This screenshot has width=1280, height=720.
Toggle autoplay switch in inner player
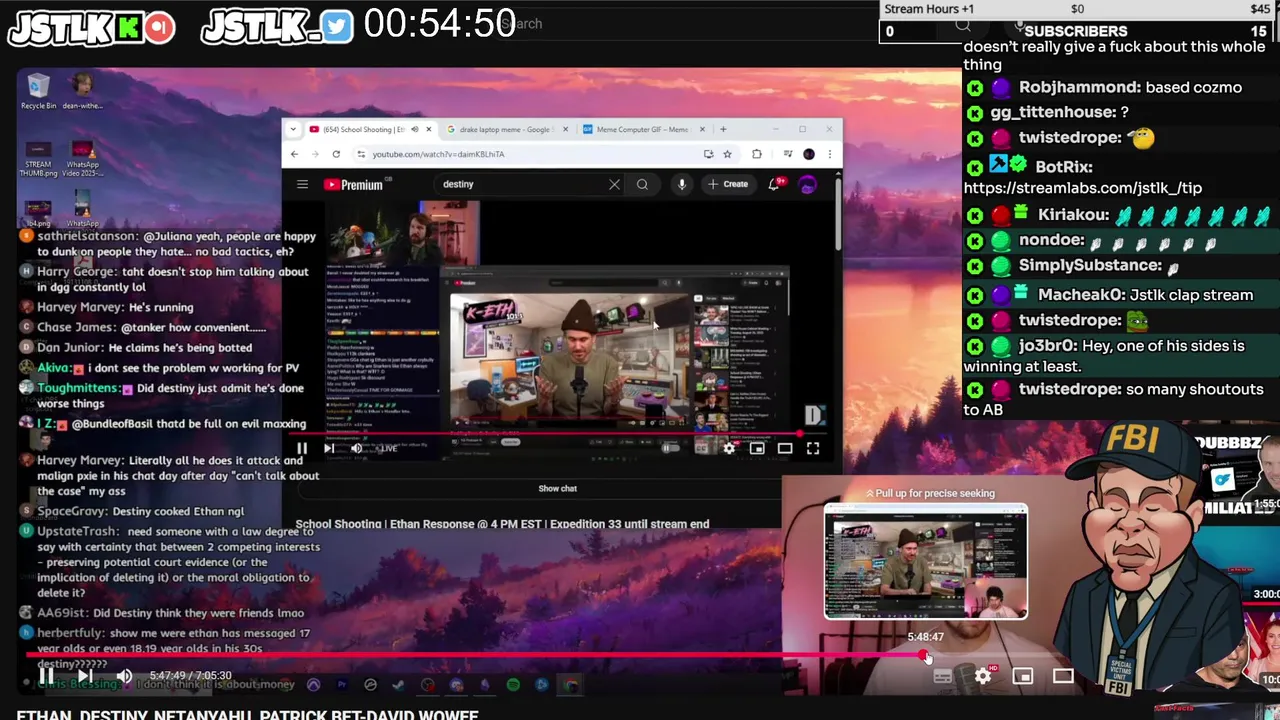click(x=670, y=448)
